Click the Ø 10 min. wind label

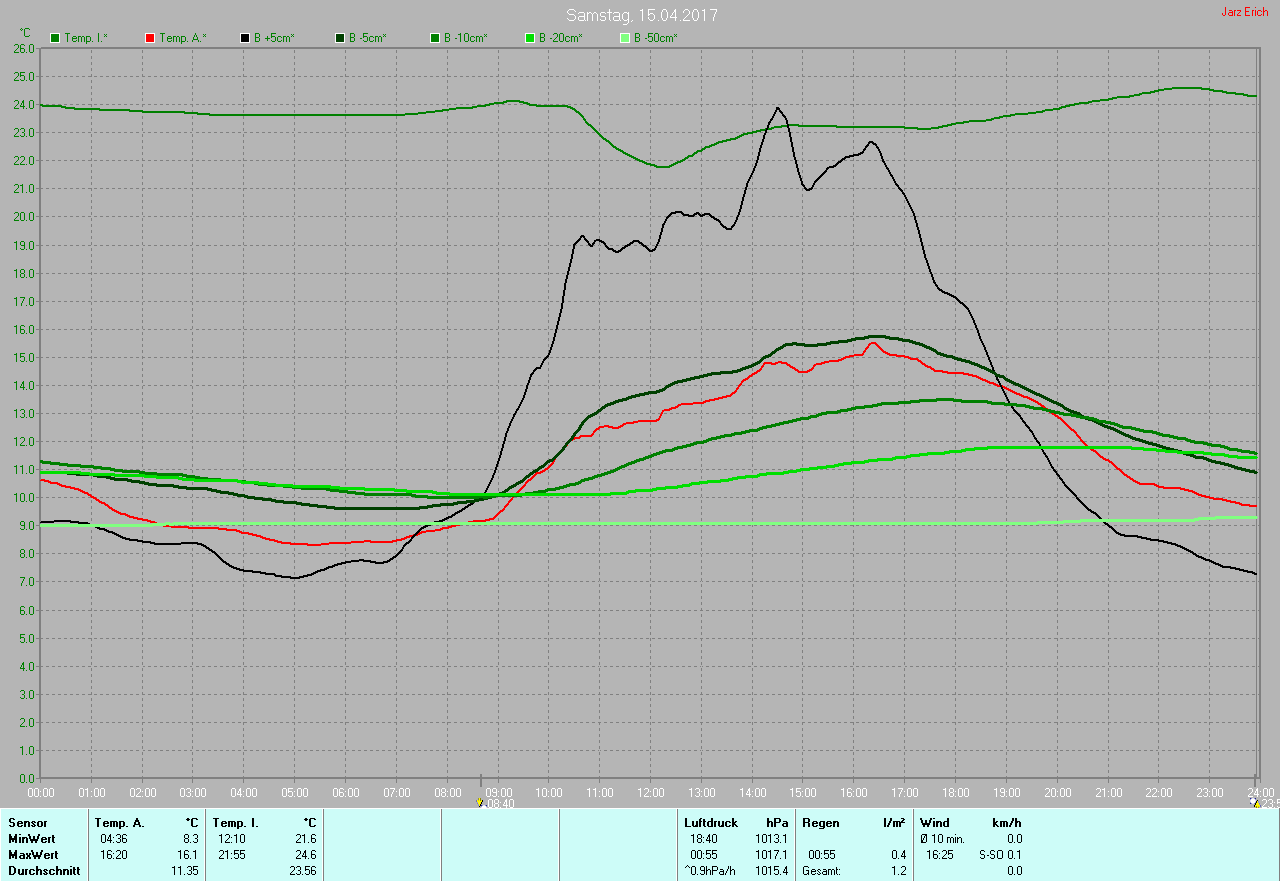tap(942, 839)
